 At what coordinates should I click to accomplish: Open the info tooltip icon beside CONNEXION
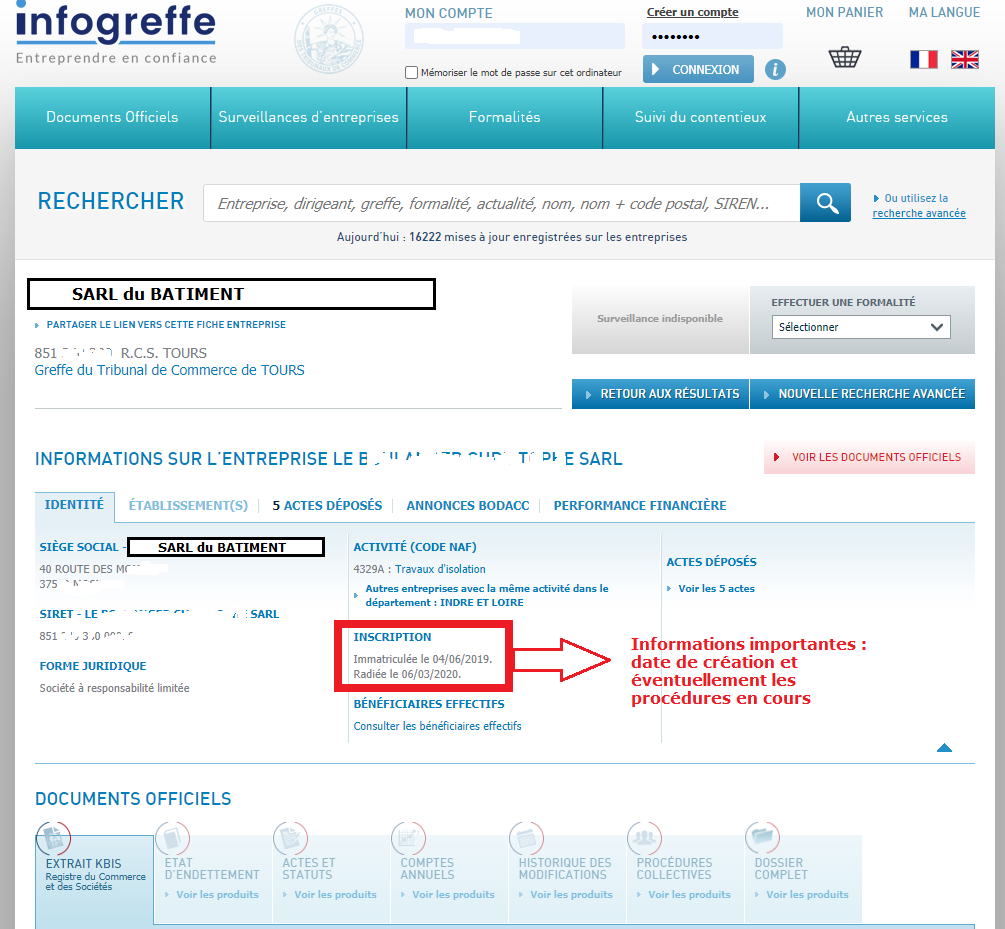pyautogui.click(x=775, y=69)
